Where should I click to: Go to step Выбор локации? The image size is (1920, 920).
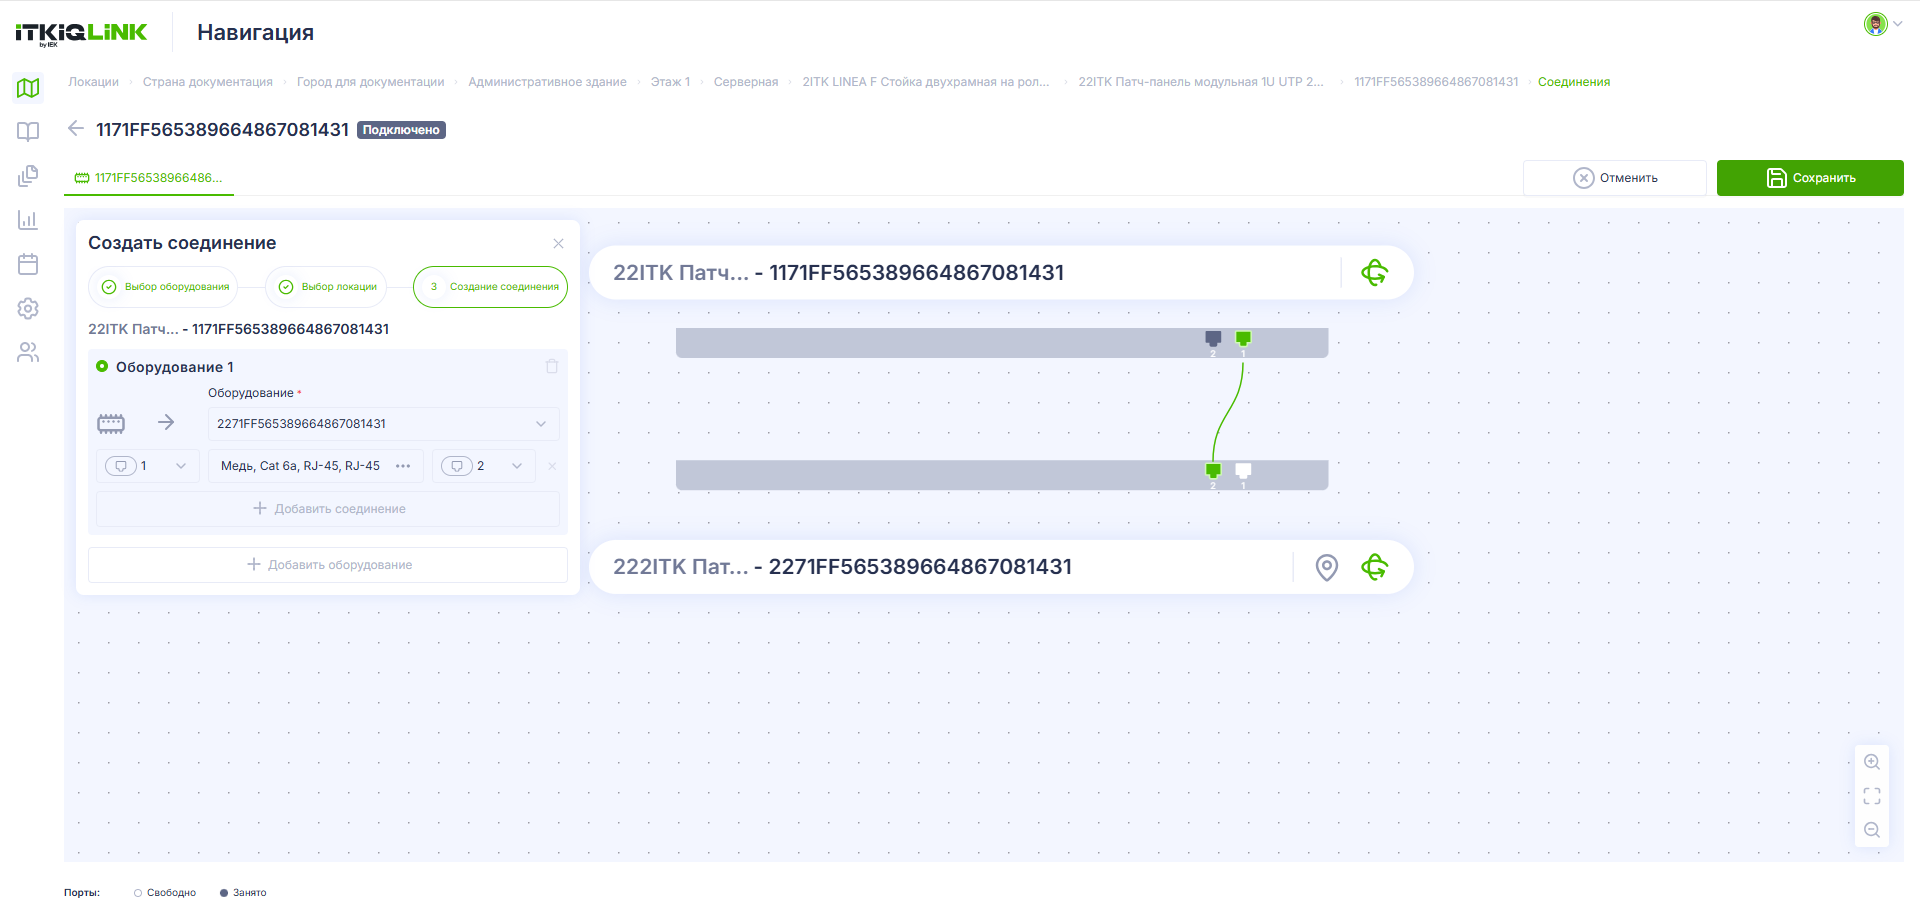pos(326,287)
